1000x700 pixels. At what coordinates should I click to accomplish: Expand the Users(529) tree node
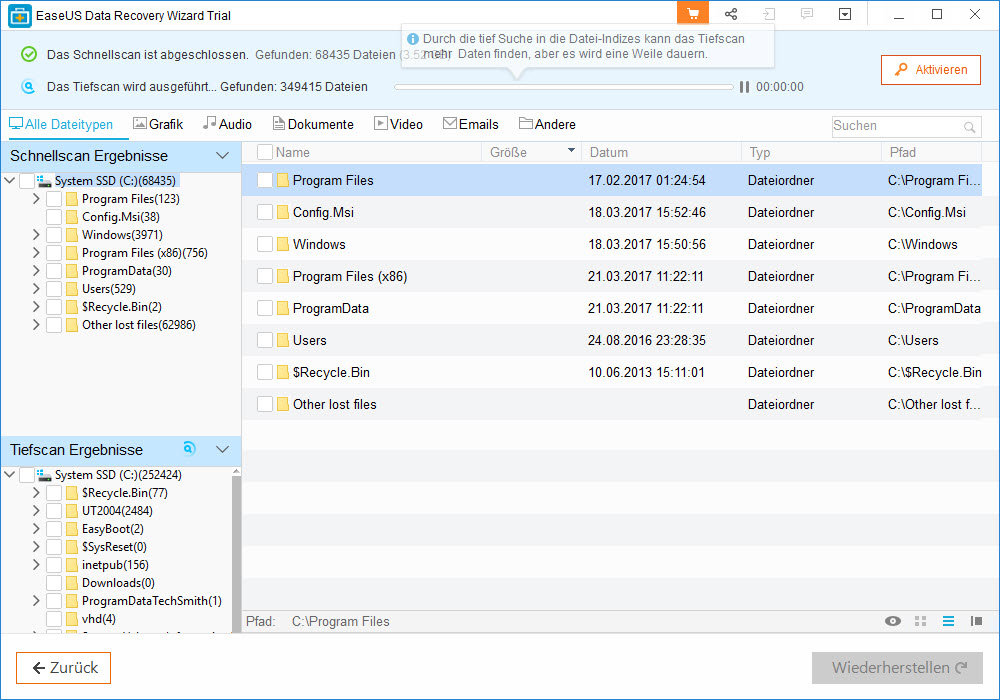coord(36,289)
